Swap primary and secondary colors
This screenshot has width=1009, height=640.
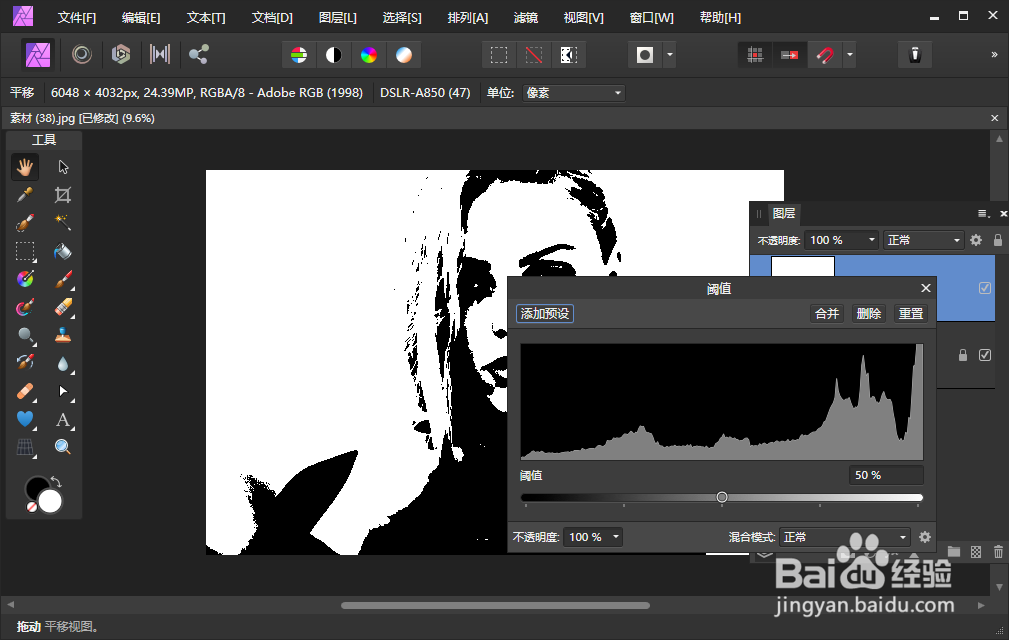click(56, 481)
